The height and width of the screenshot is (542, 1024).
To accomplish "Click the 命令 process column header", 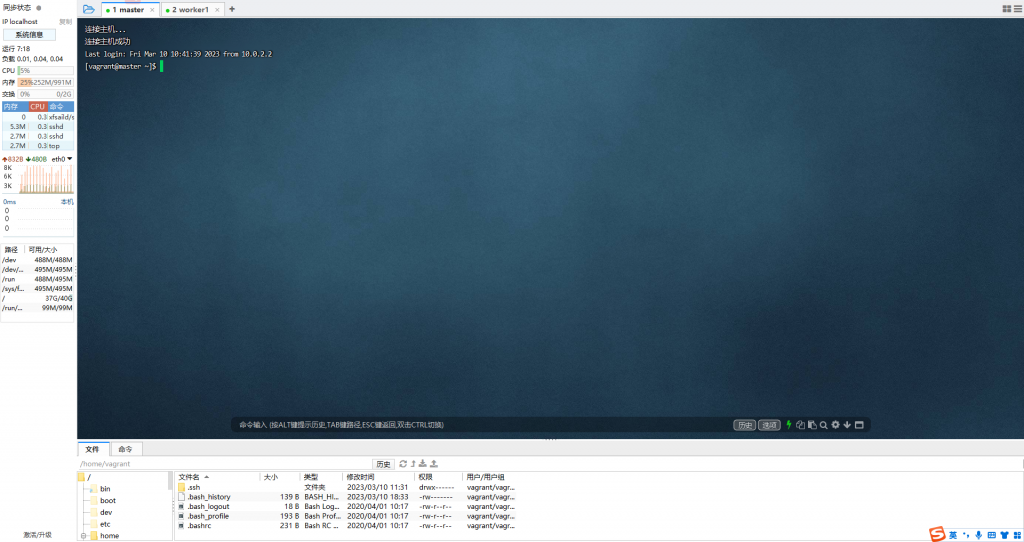I will click(60, 106).
